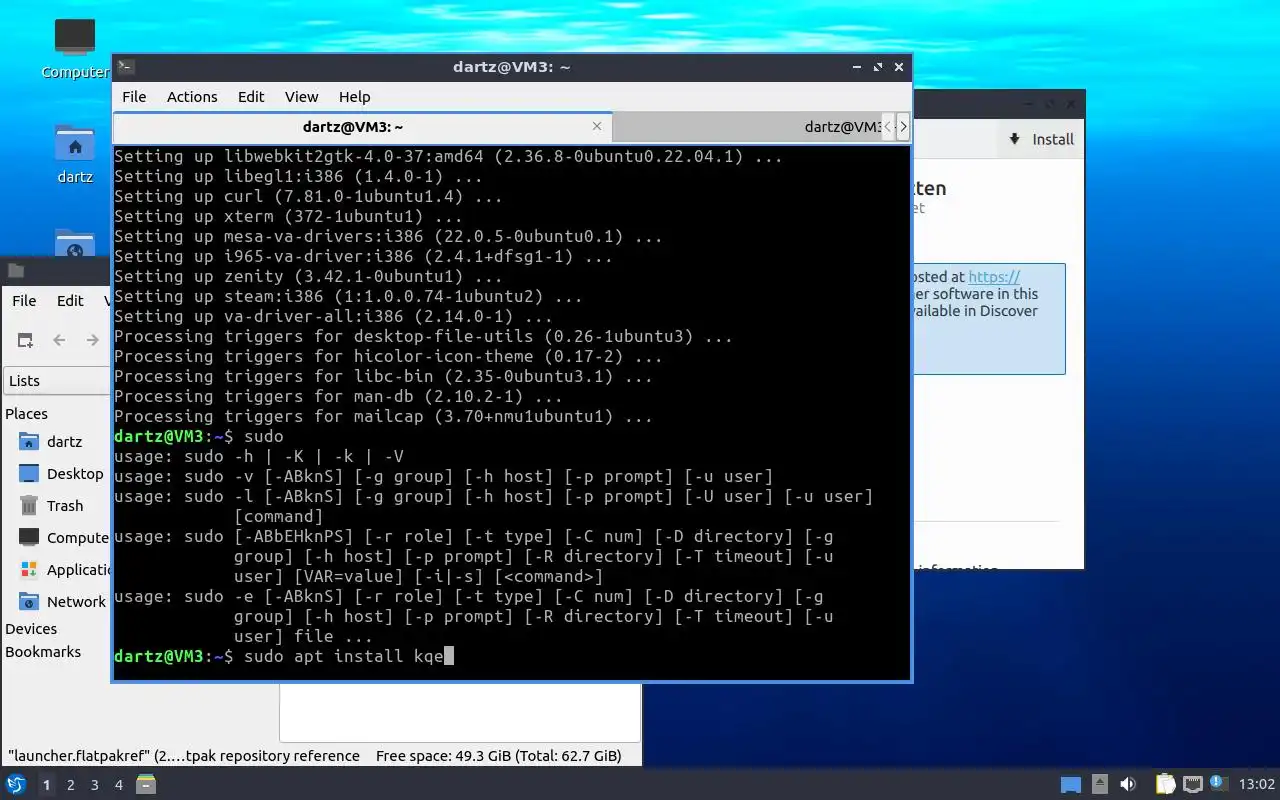Open the terminal View menu
This screenshot has width=1280, height=800.
tap(301, 97)
